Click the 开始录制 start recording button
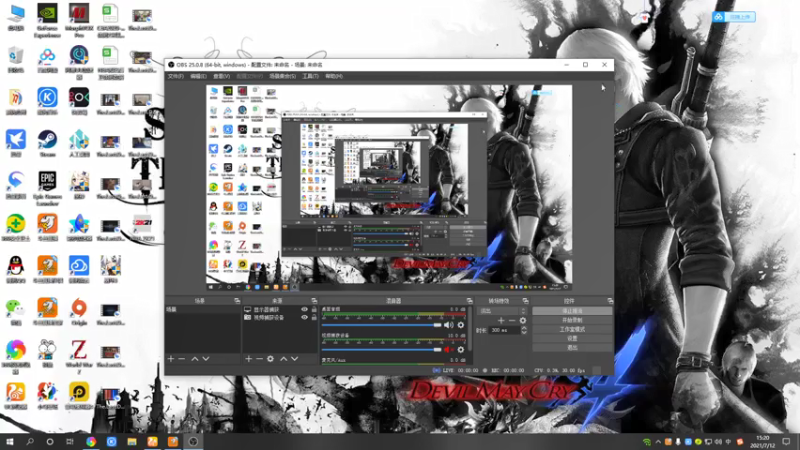 572,320
